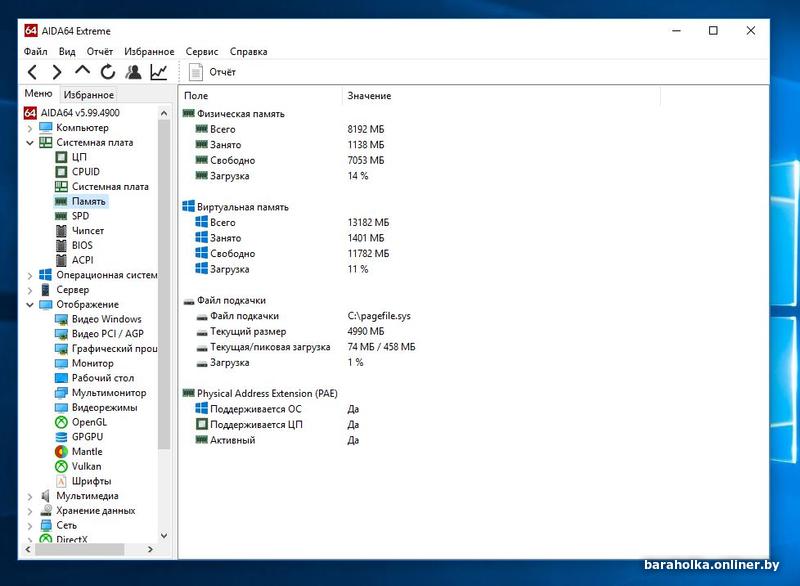The width and height of the screenshot is (800, 586).
Task: Go back with the left arrow button
Action: (33, 72)
